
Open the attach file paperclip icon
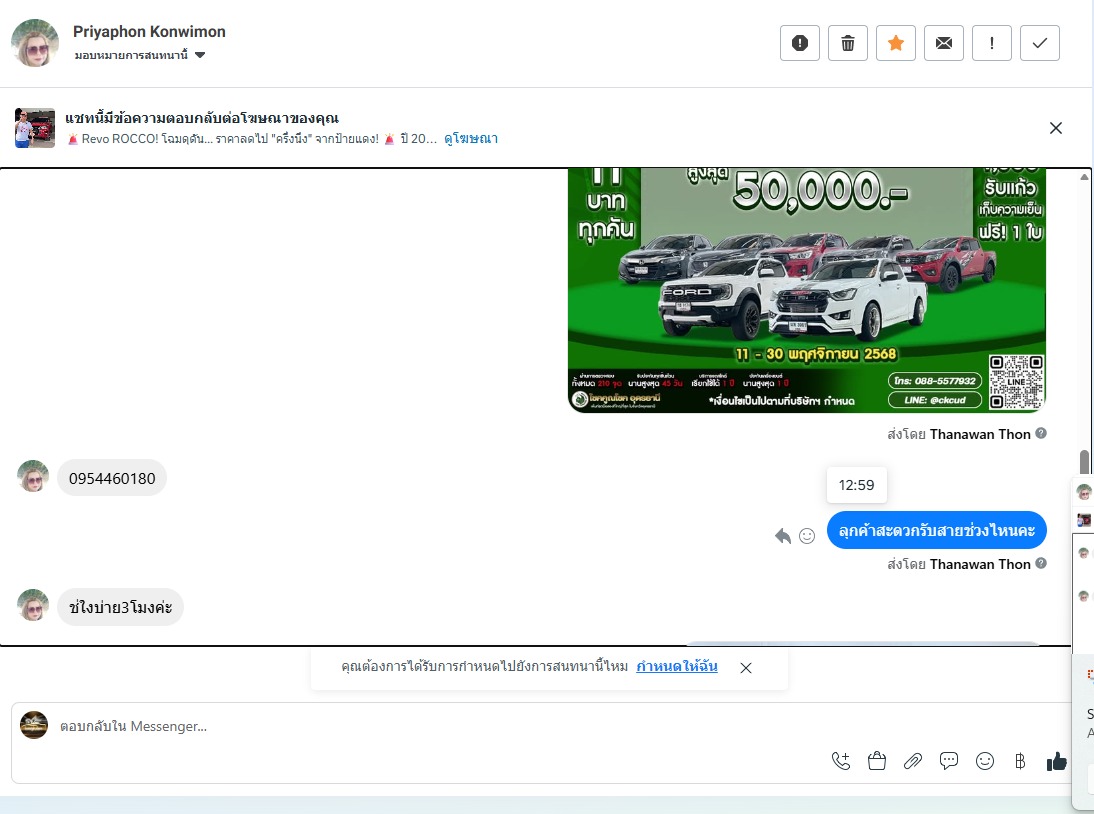point(912,762)
